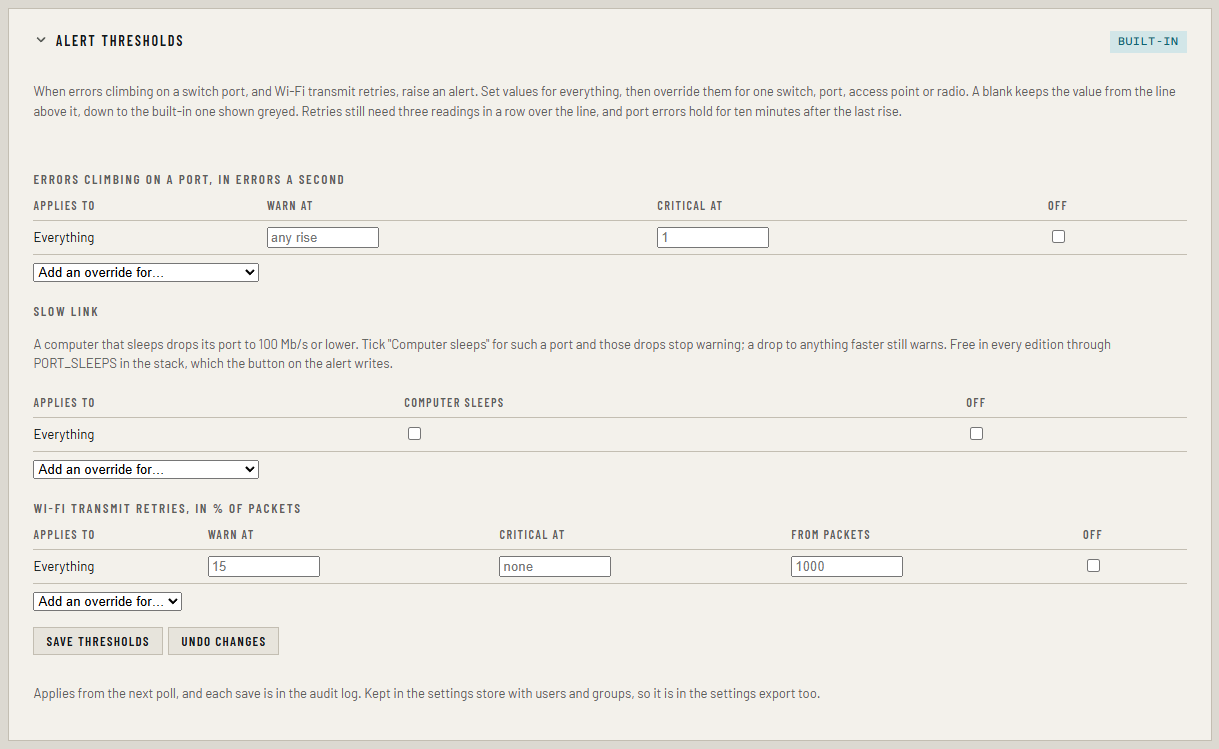The height and width of the screenshot is (749, 1219).
Task: Tick Off checkbox in Slow Link row
Action: (x=976, y=434)
